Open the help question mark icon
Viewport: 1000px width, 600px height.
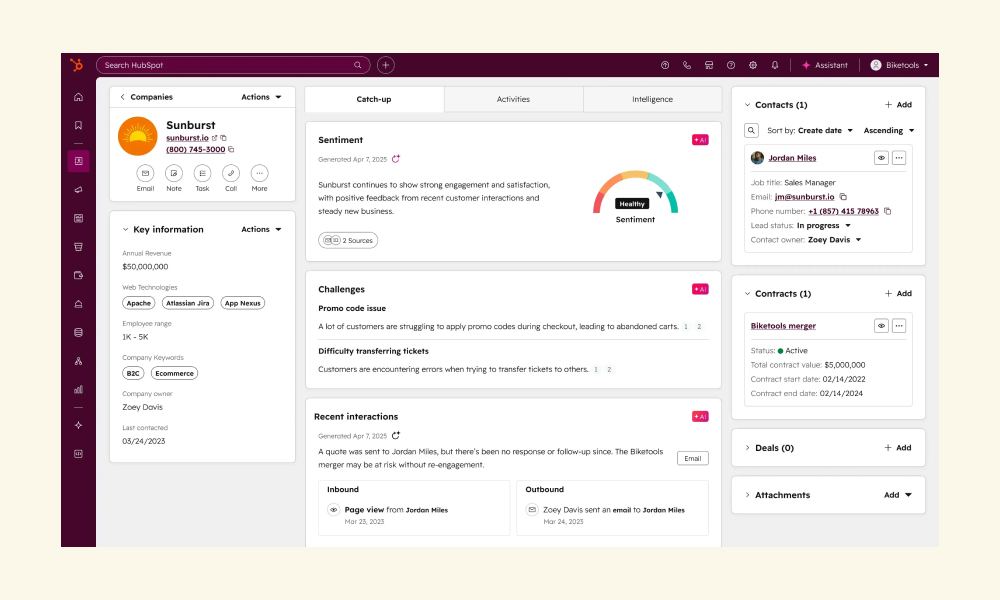731,65
